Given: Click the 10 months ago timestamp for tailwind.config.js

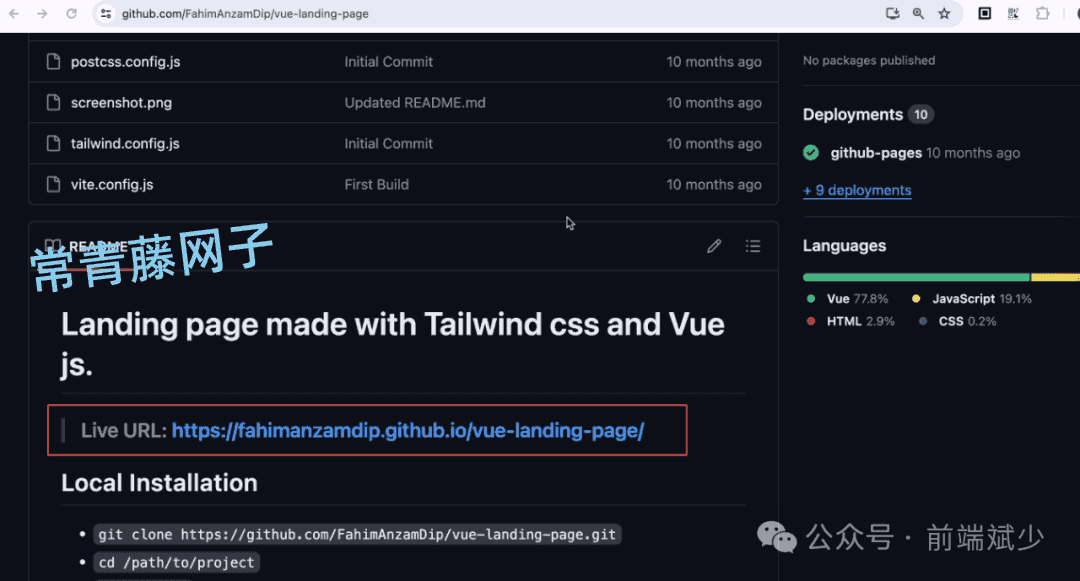Looking at the screenshot, I should (714, 143).
